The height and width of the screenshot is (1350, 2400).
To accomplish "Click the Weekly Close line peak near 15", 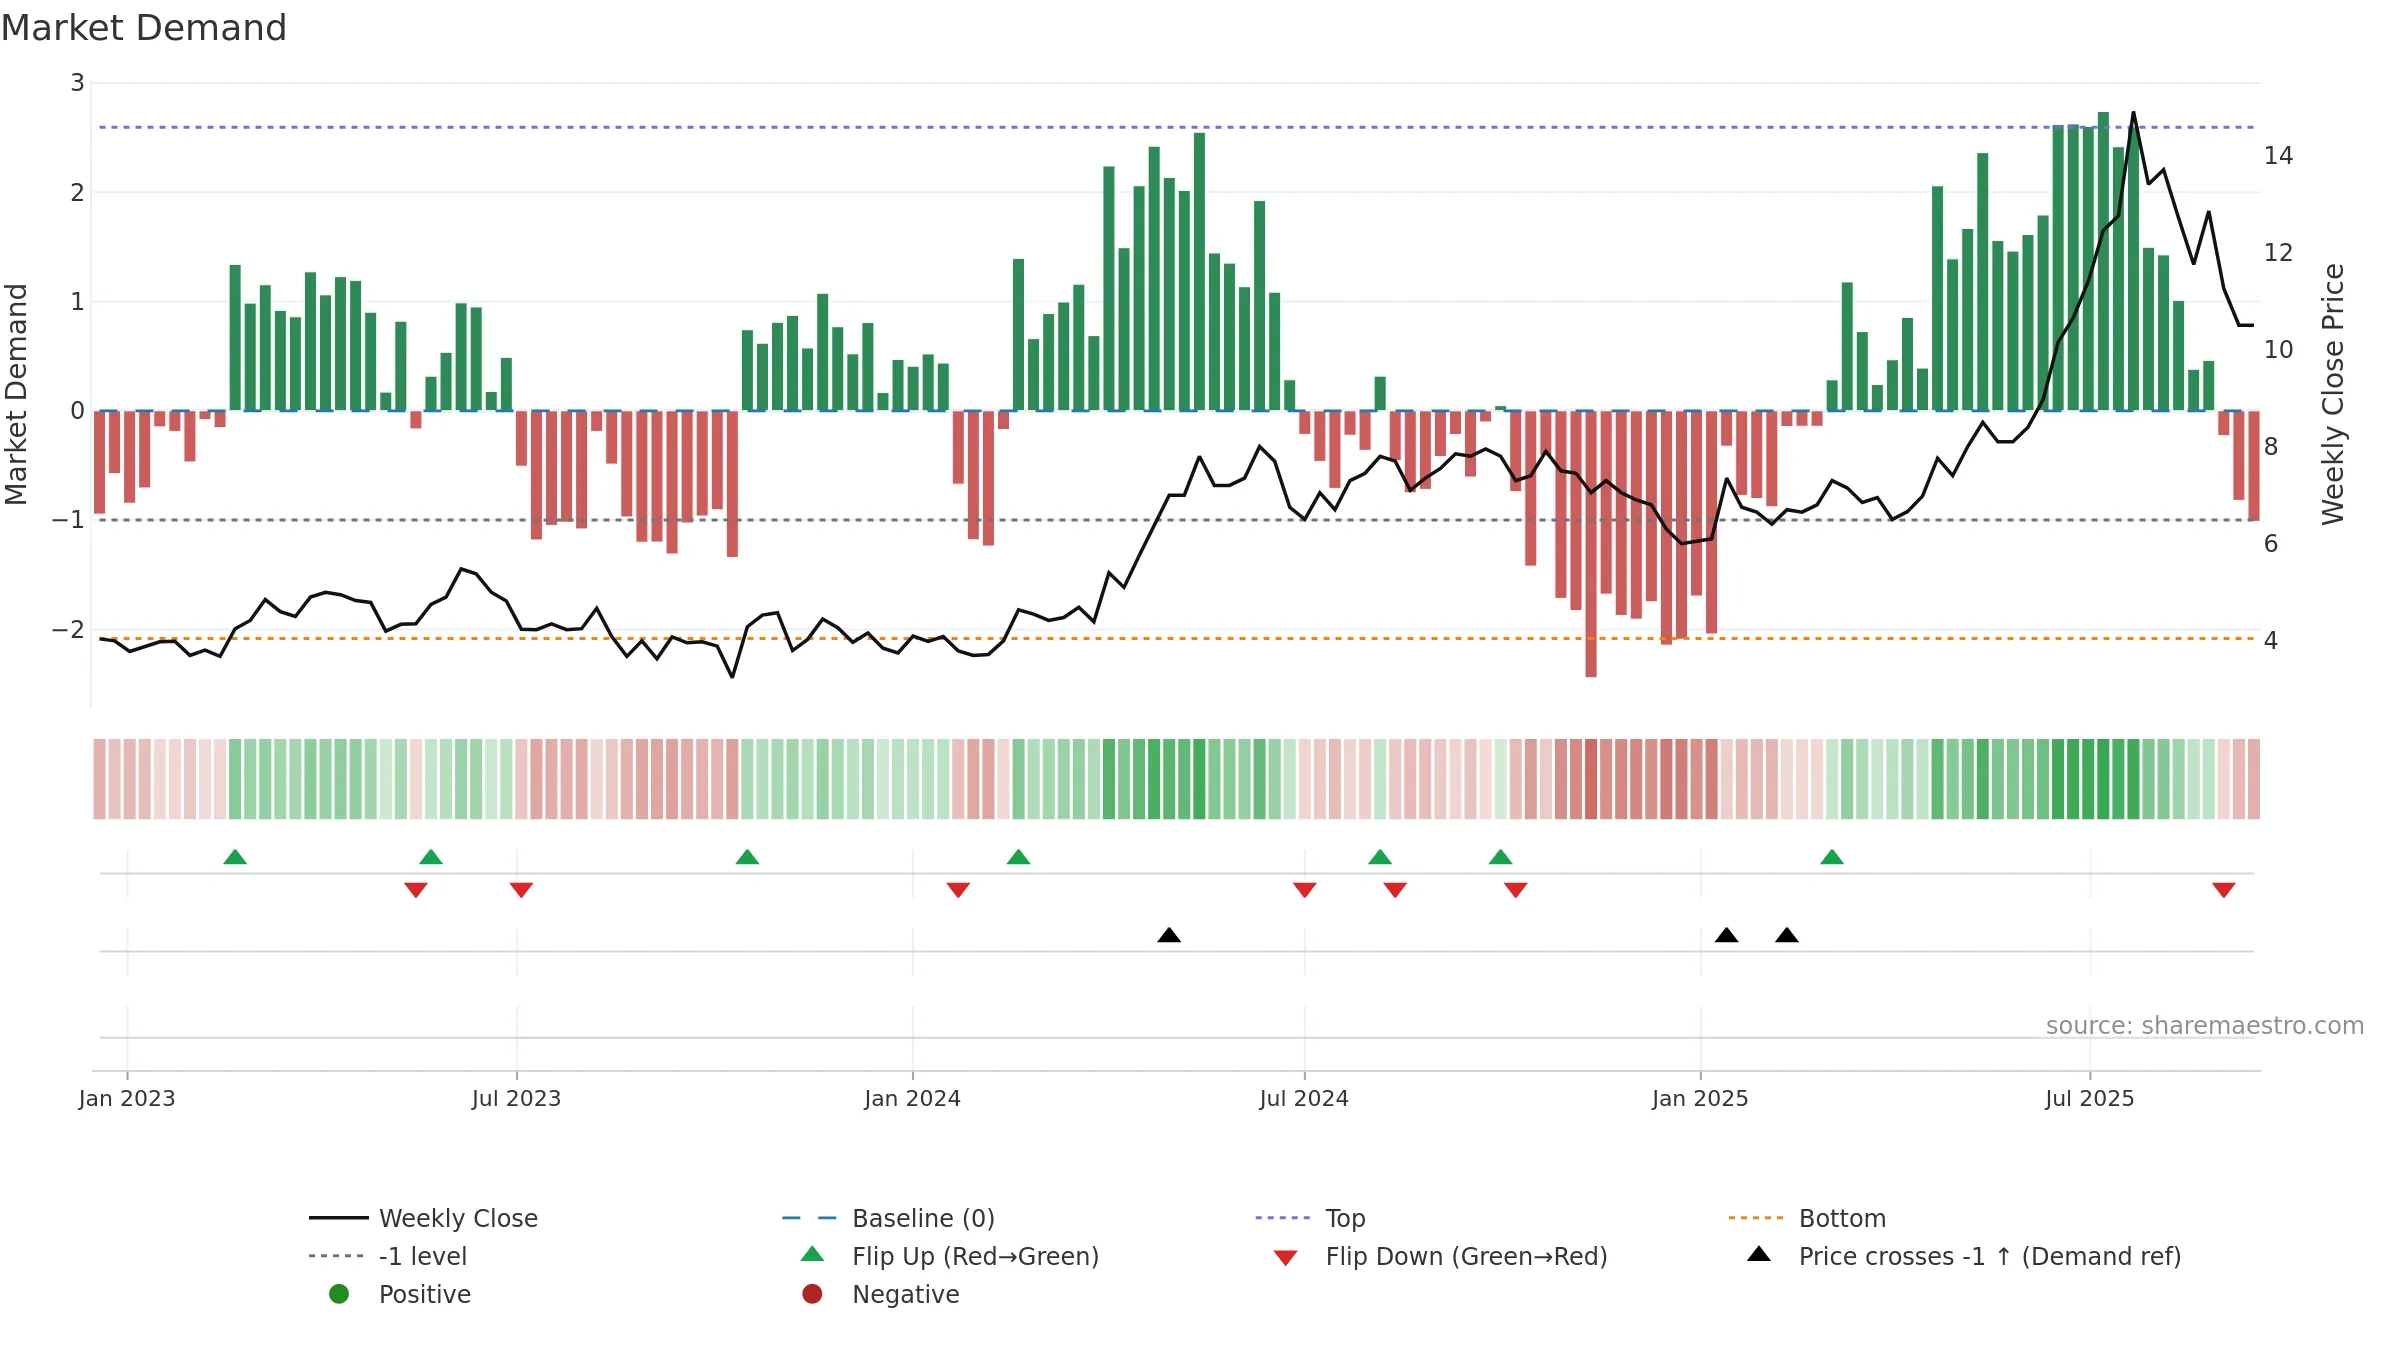I will pyautogui.click(x=2133, y=113).
